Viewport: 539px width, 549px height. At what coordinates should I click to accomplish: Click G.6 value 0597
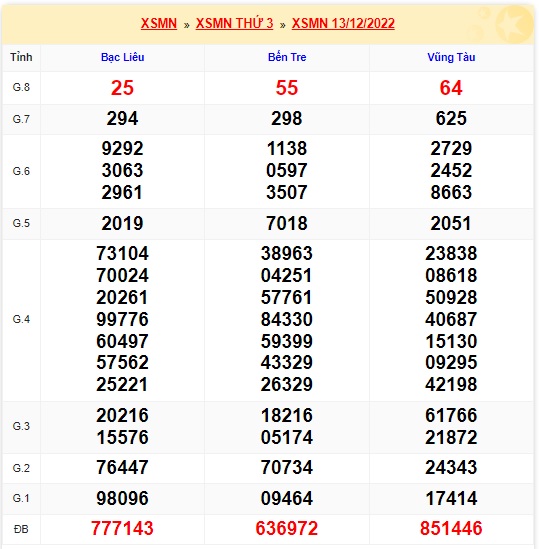tap(287, 171)
